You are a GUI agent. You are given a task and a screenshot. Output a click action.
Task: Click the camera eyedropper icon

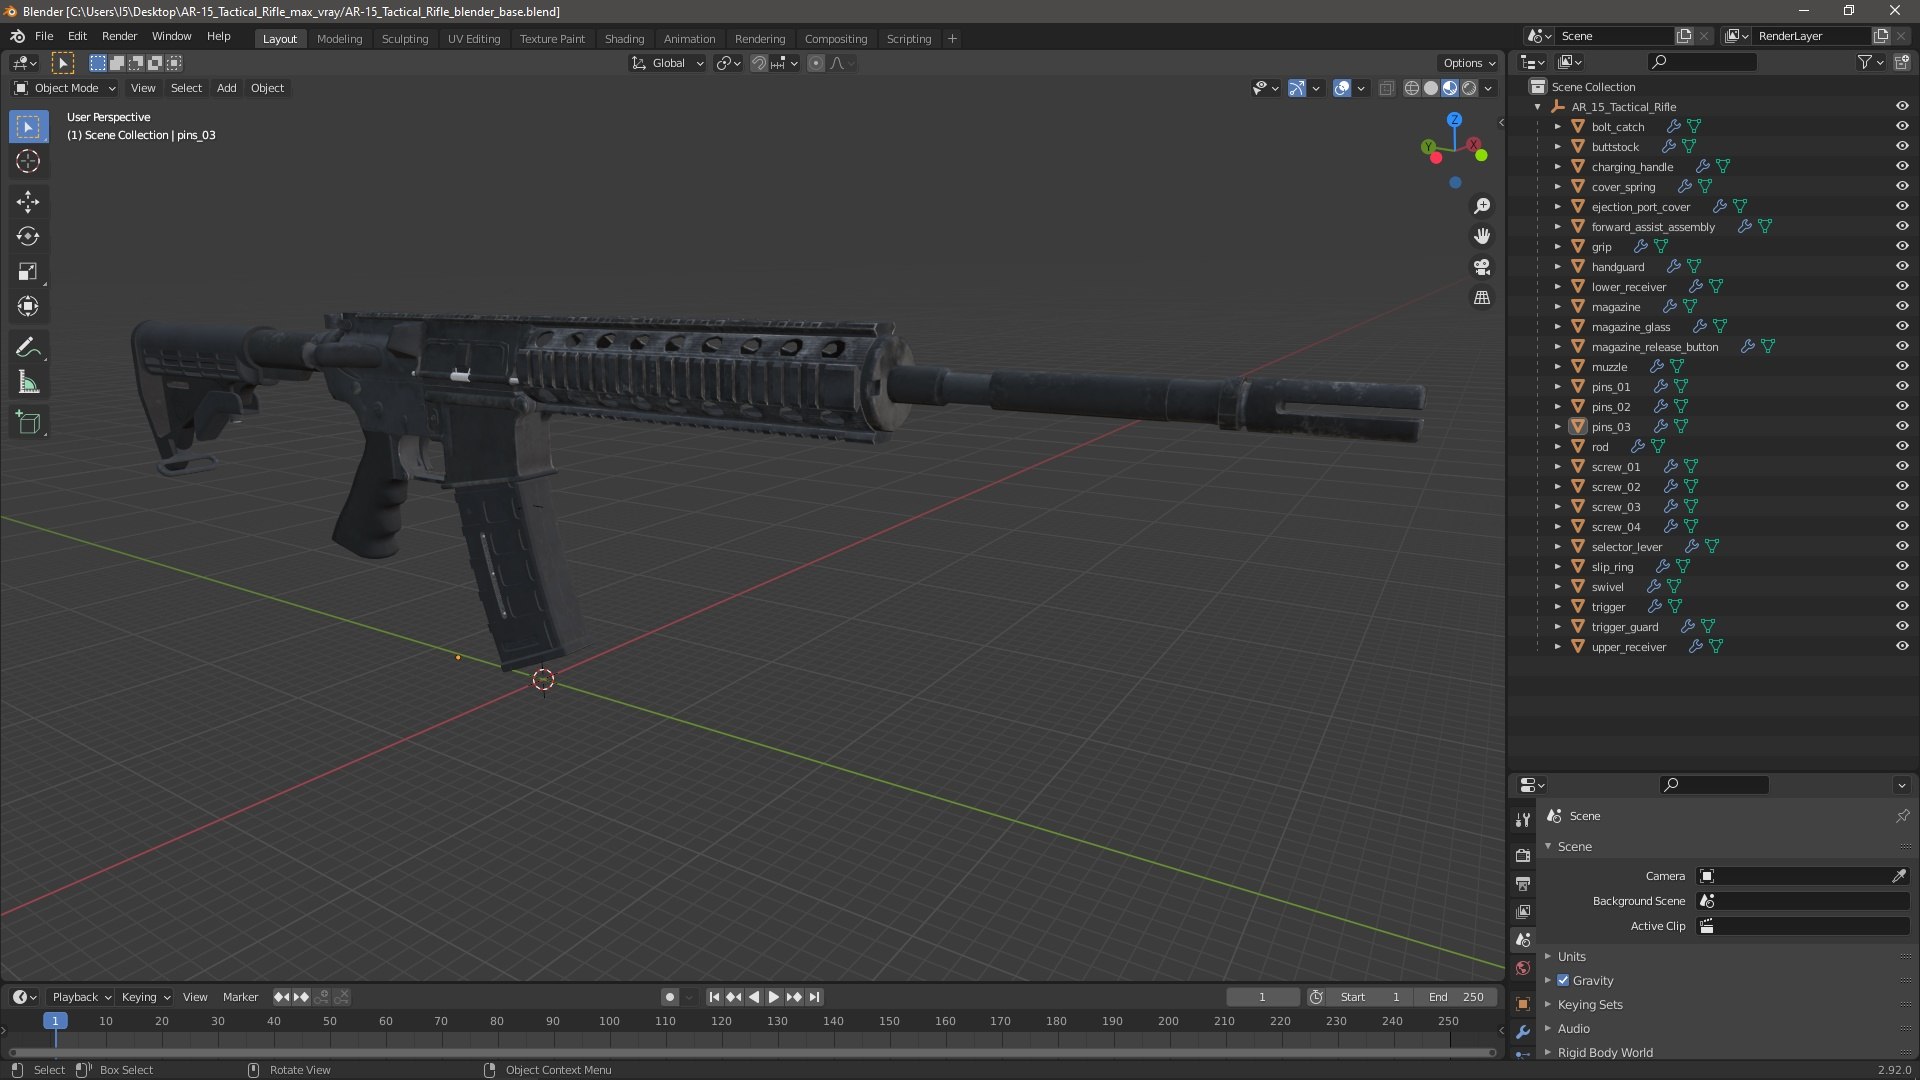(x=1898, y=876)
